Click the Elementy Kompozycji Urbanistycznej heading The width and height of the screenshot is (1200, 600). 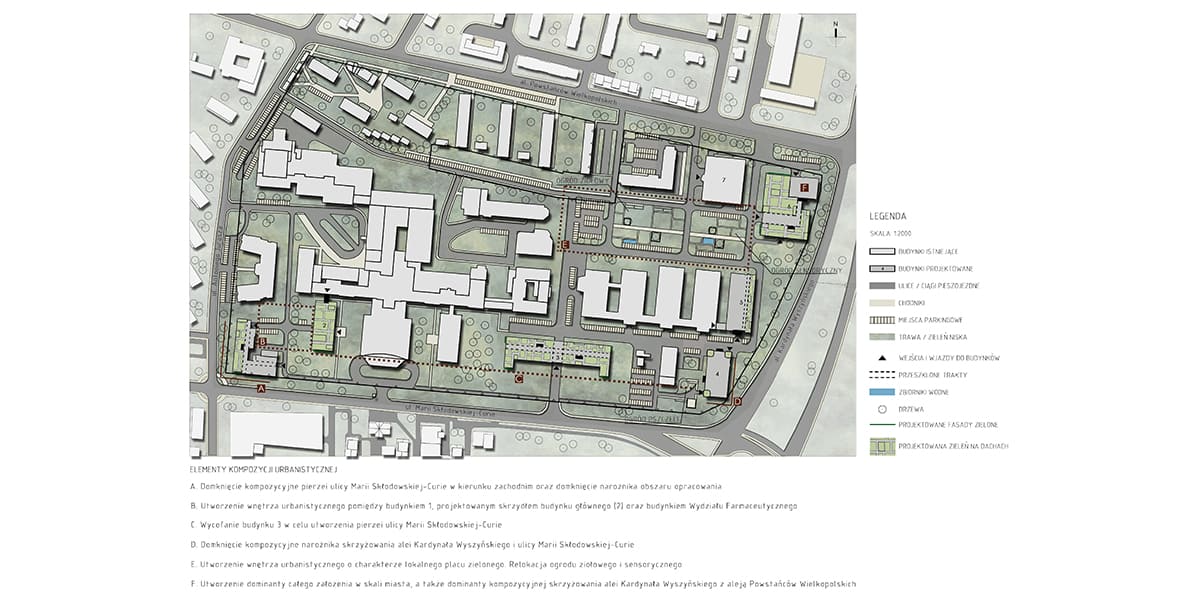coord(264,469)
